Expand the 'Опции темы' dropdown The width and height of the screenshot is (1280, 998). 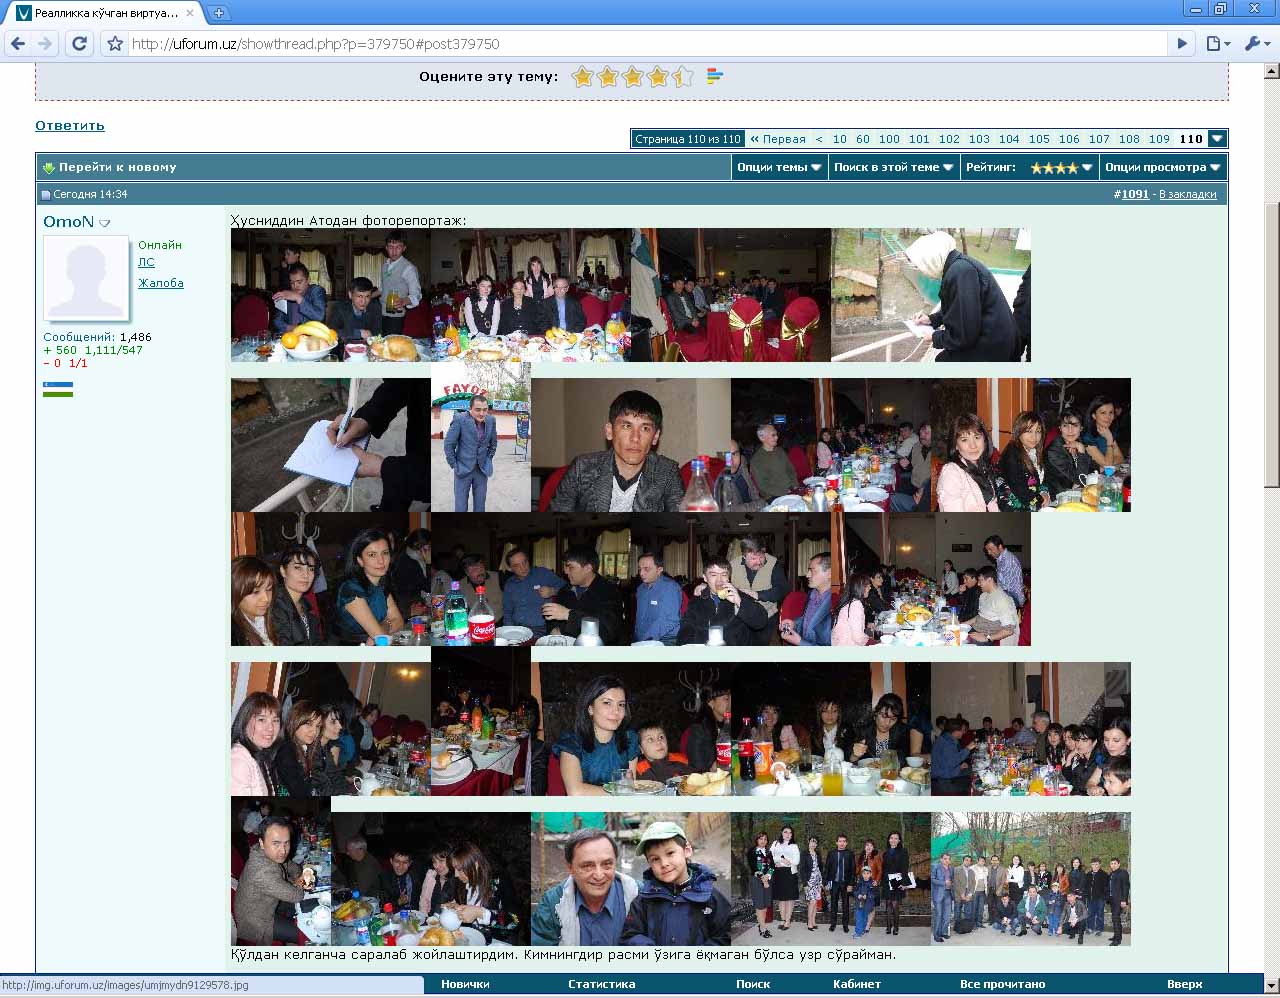coord(779,167)
